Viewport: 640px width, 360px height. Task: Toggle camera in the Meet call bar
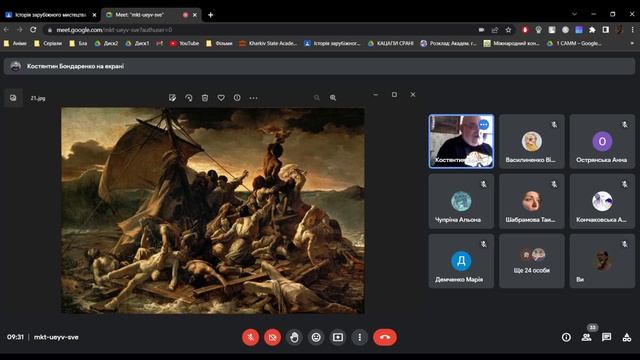point(273,337)
